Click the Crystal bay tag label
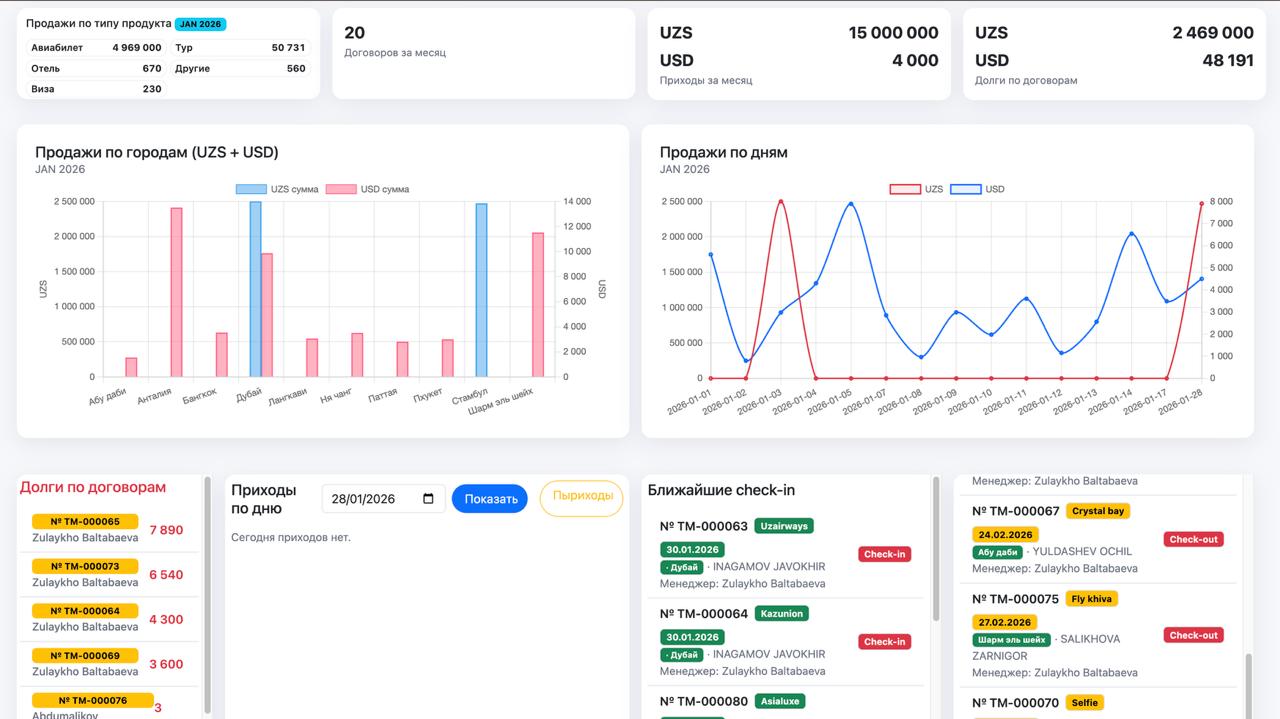Image resolution: width=1280 pixels, height=719 pixels. (1098, 511)
